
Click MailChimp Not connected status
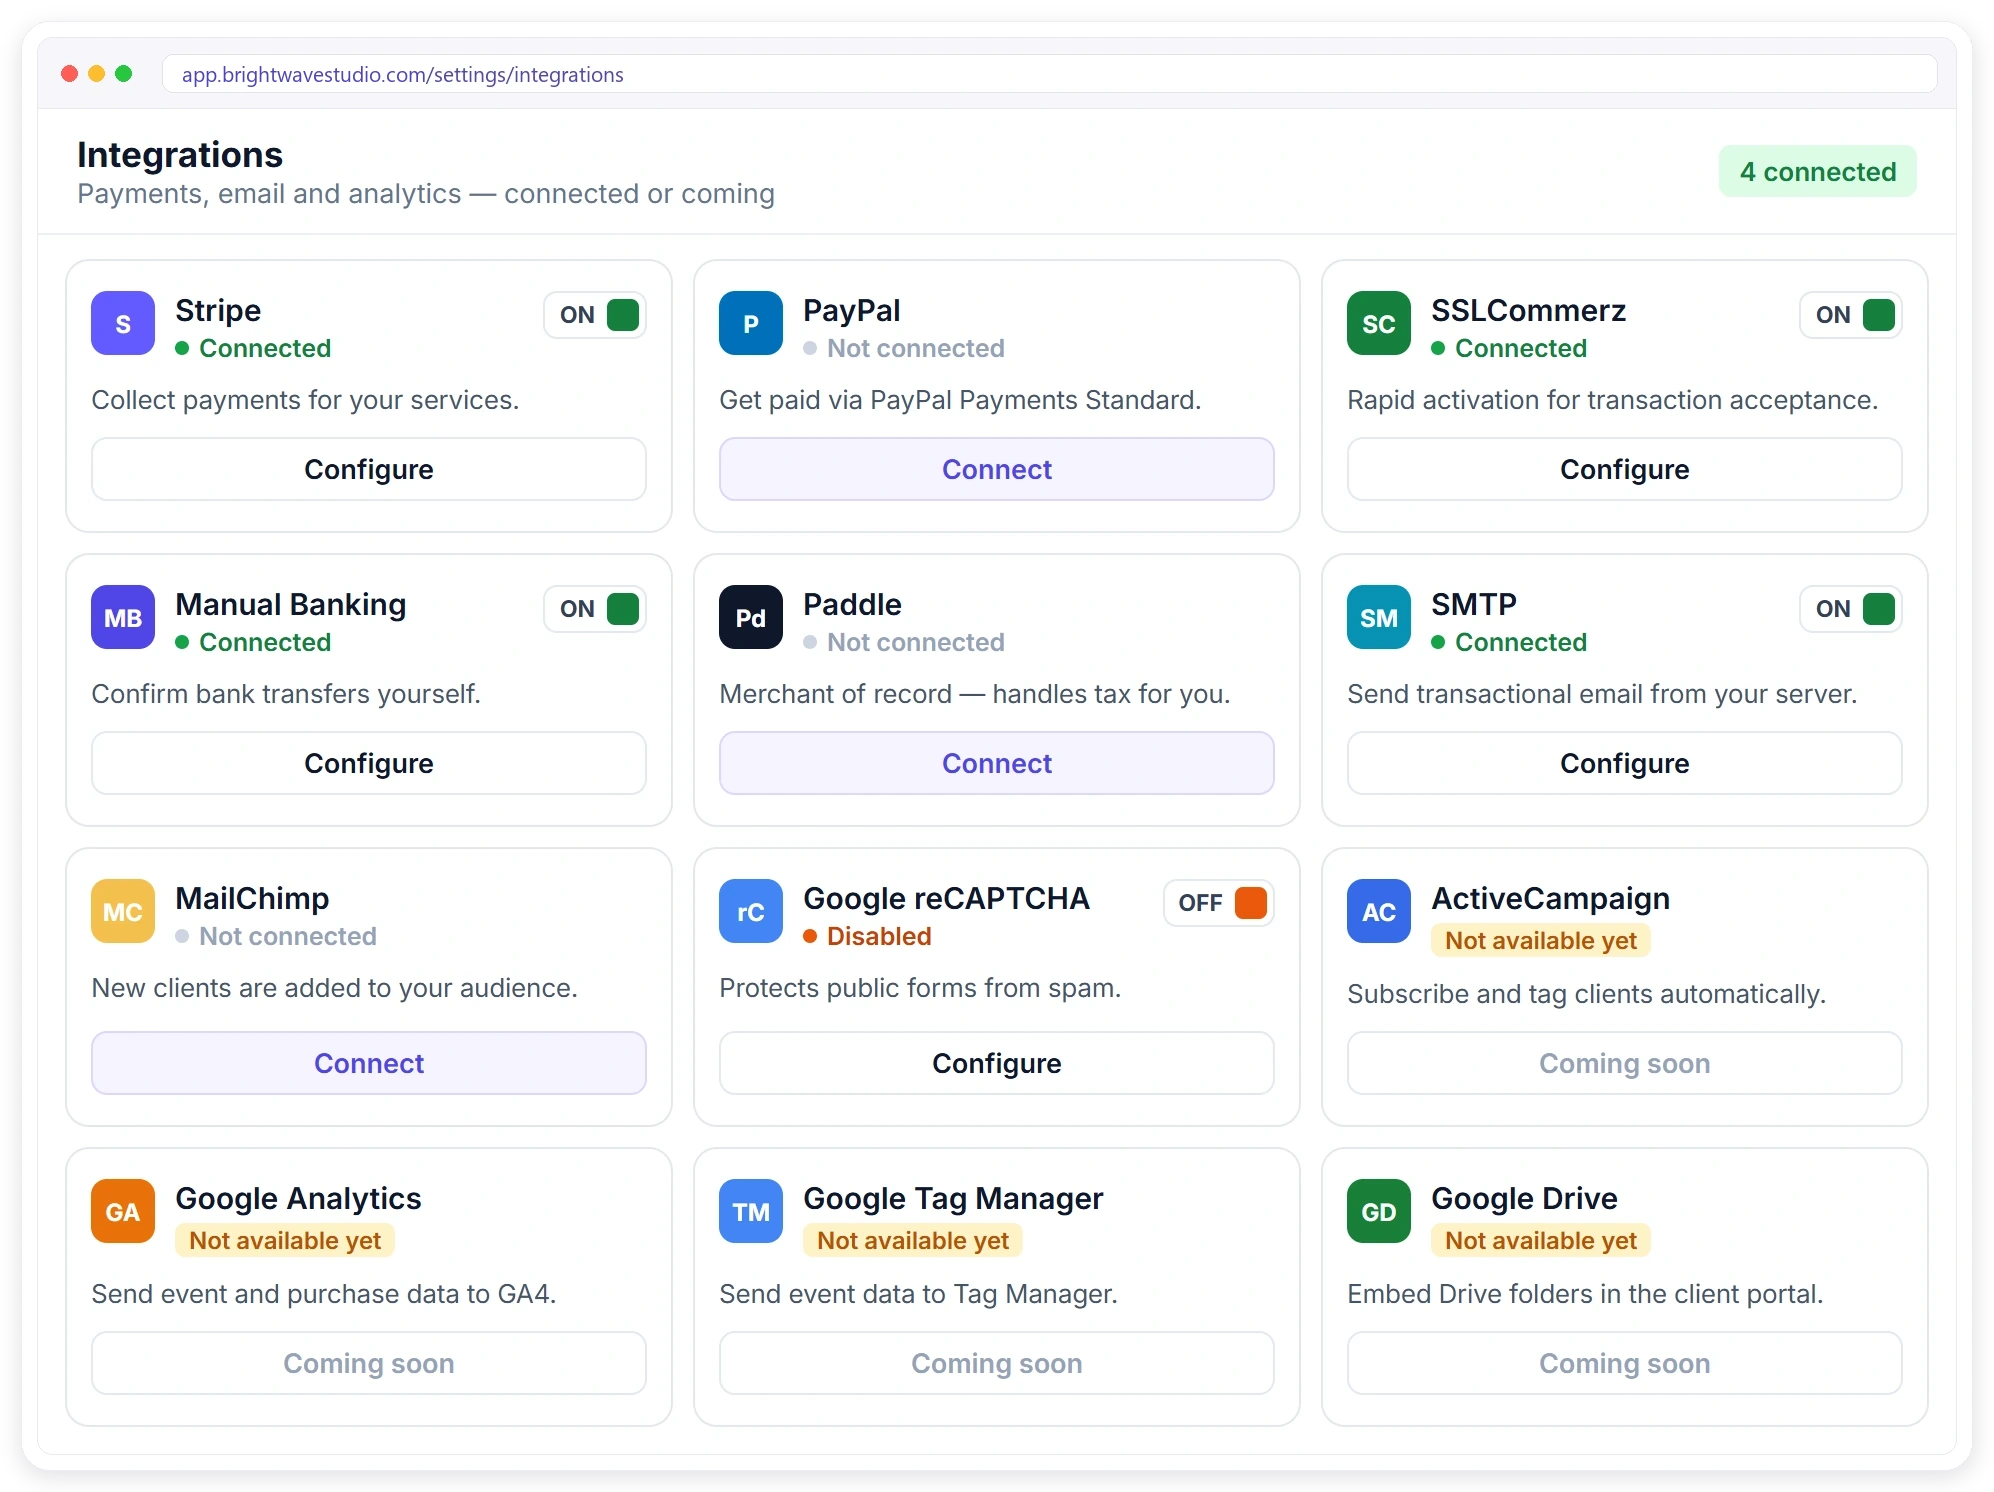(276, 936)
